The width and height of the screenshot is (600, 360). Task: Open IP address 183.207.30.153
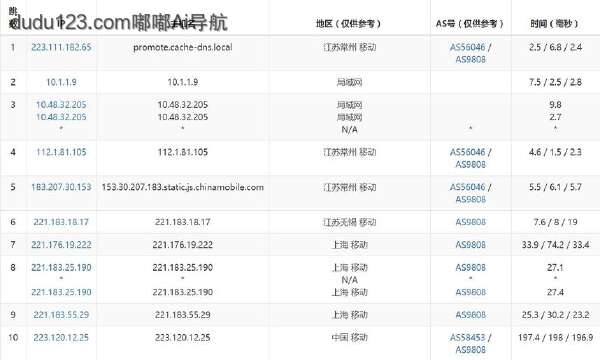(x=61, y=187)
